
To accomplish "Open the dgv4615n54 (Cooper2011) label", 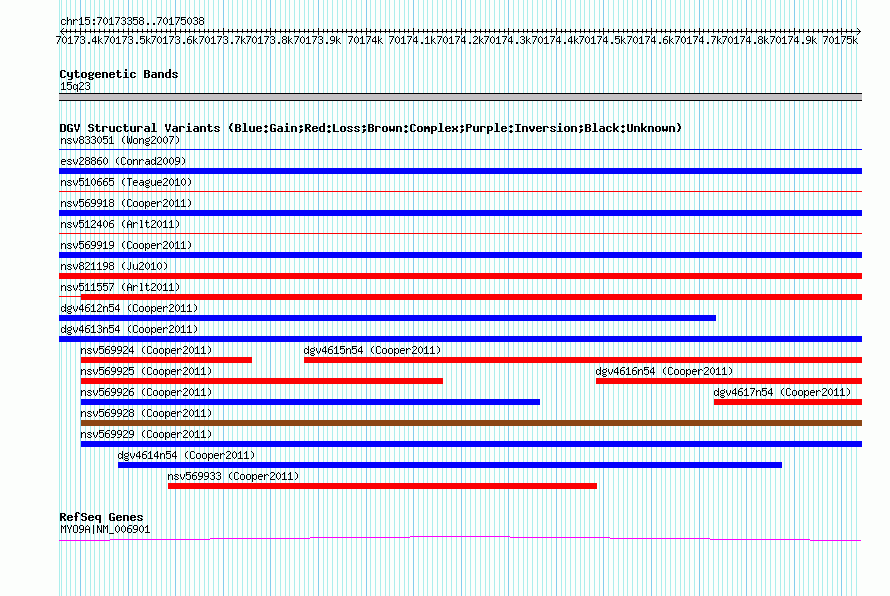I will coord(372,350).
